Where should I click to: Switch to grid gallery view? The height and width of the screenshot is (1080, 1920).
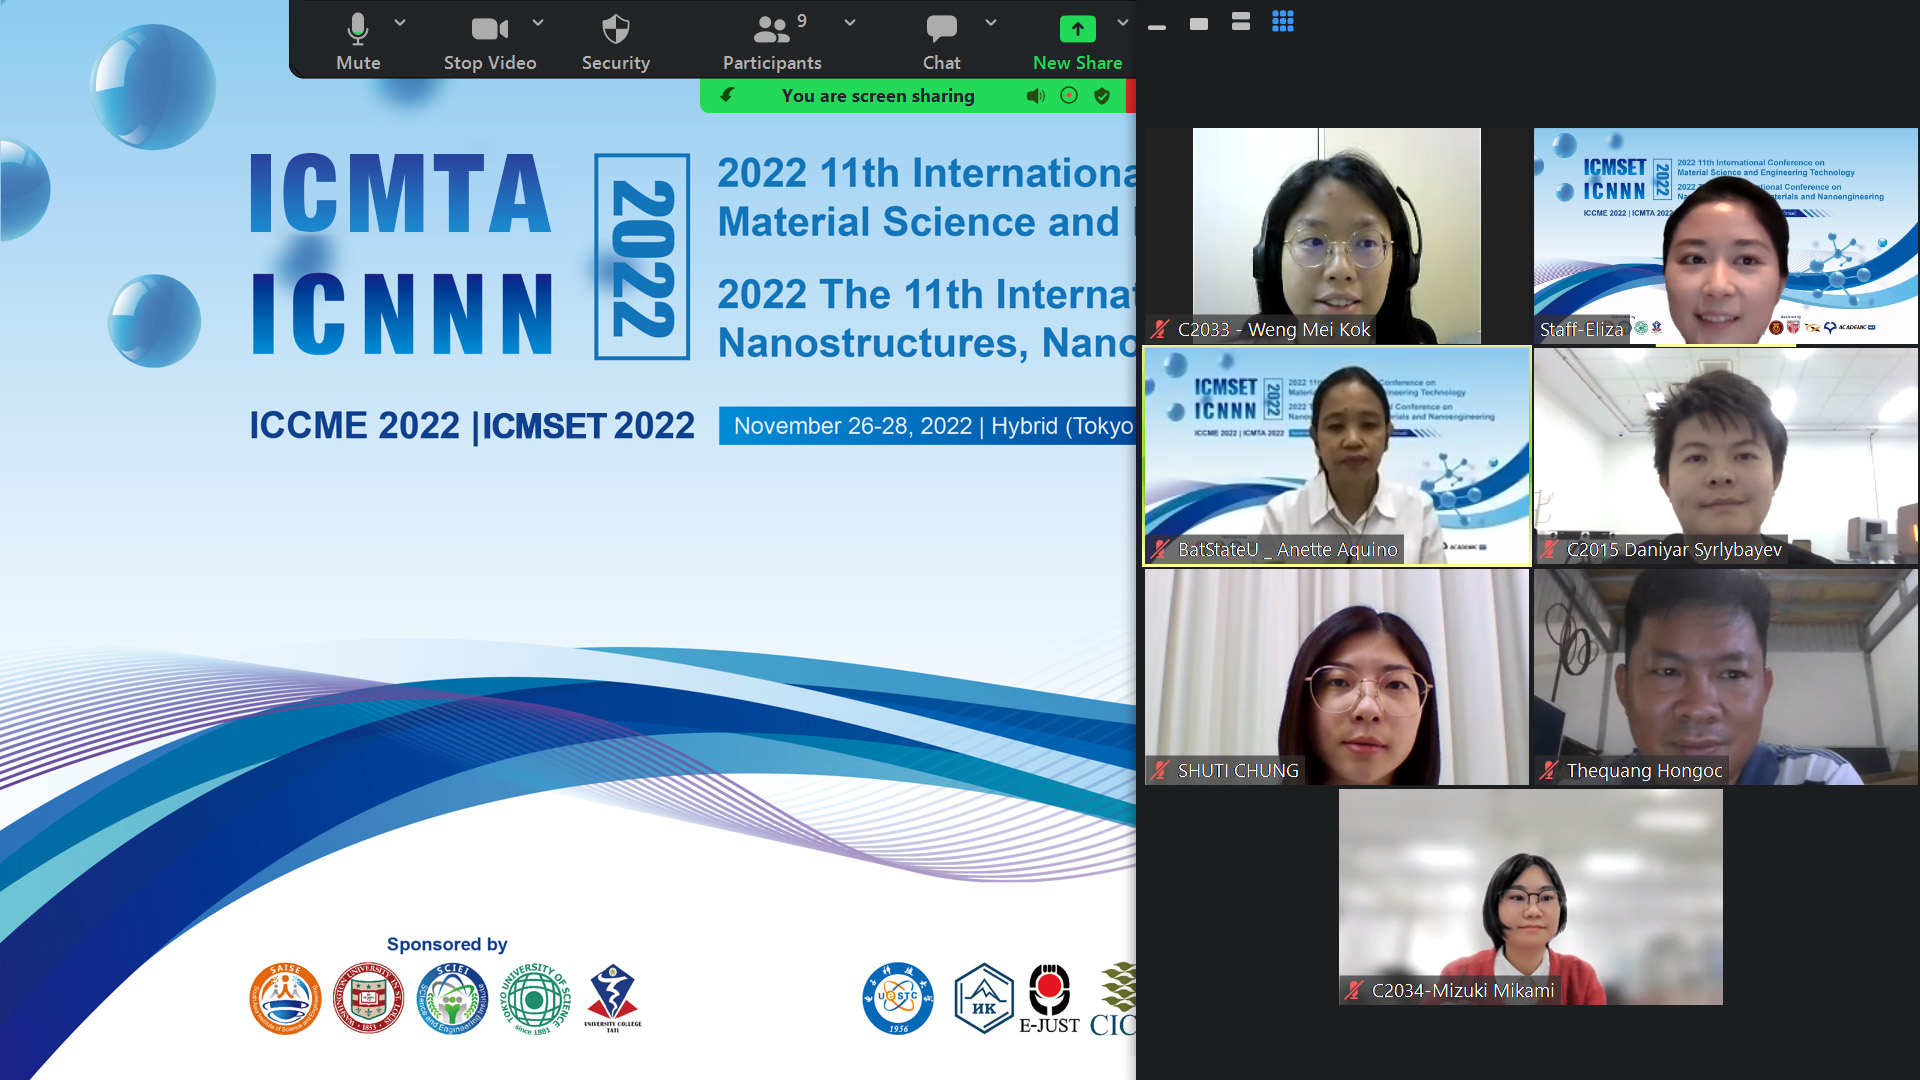[1283, 21]
